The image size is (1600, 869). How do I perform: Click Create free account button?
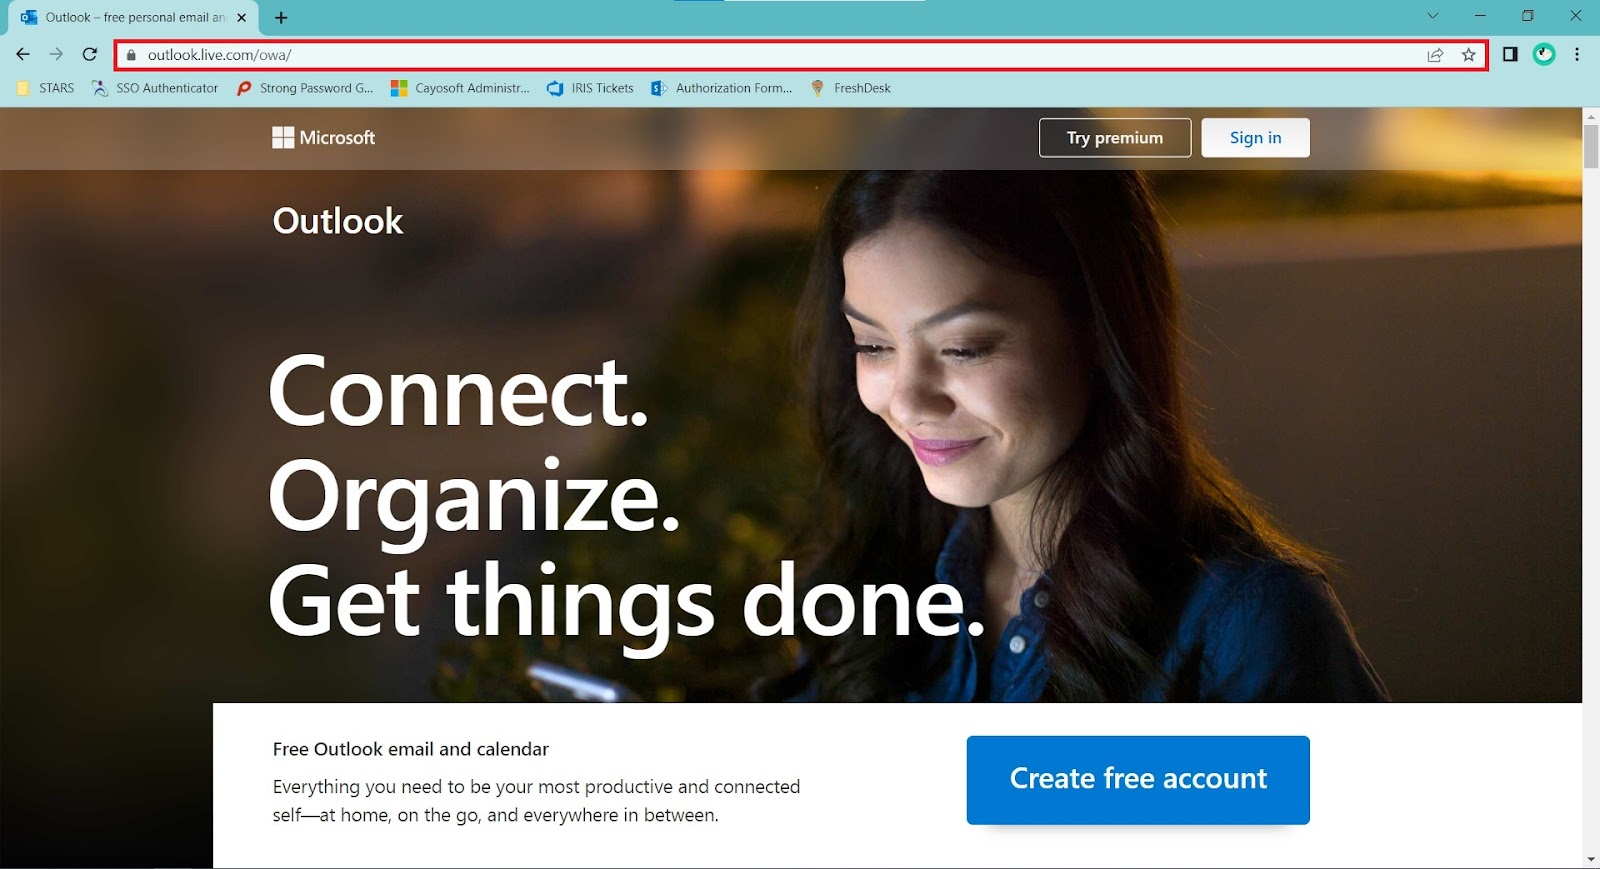[1138, 780]
